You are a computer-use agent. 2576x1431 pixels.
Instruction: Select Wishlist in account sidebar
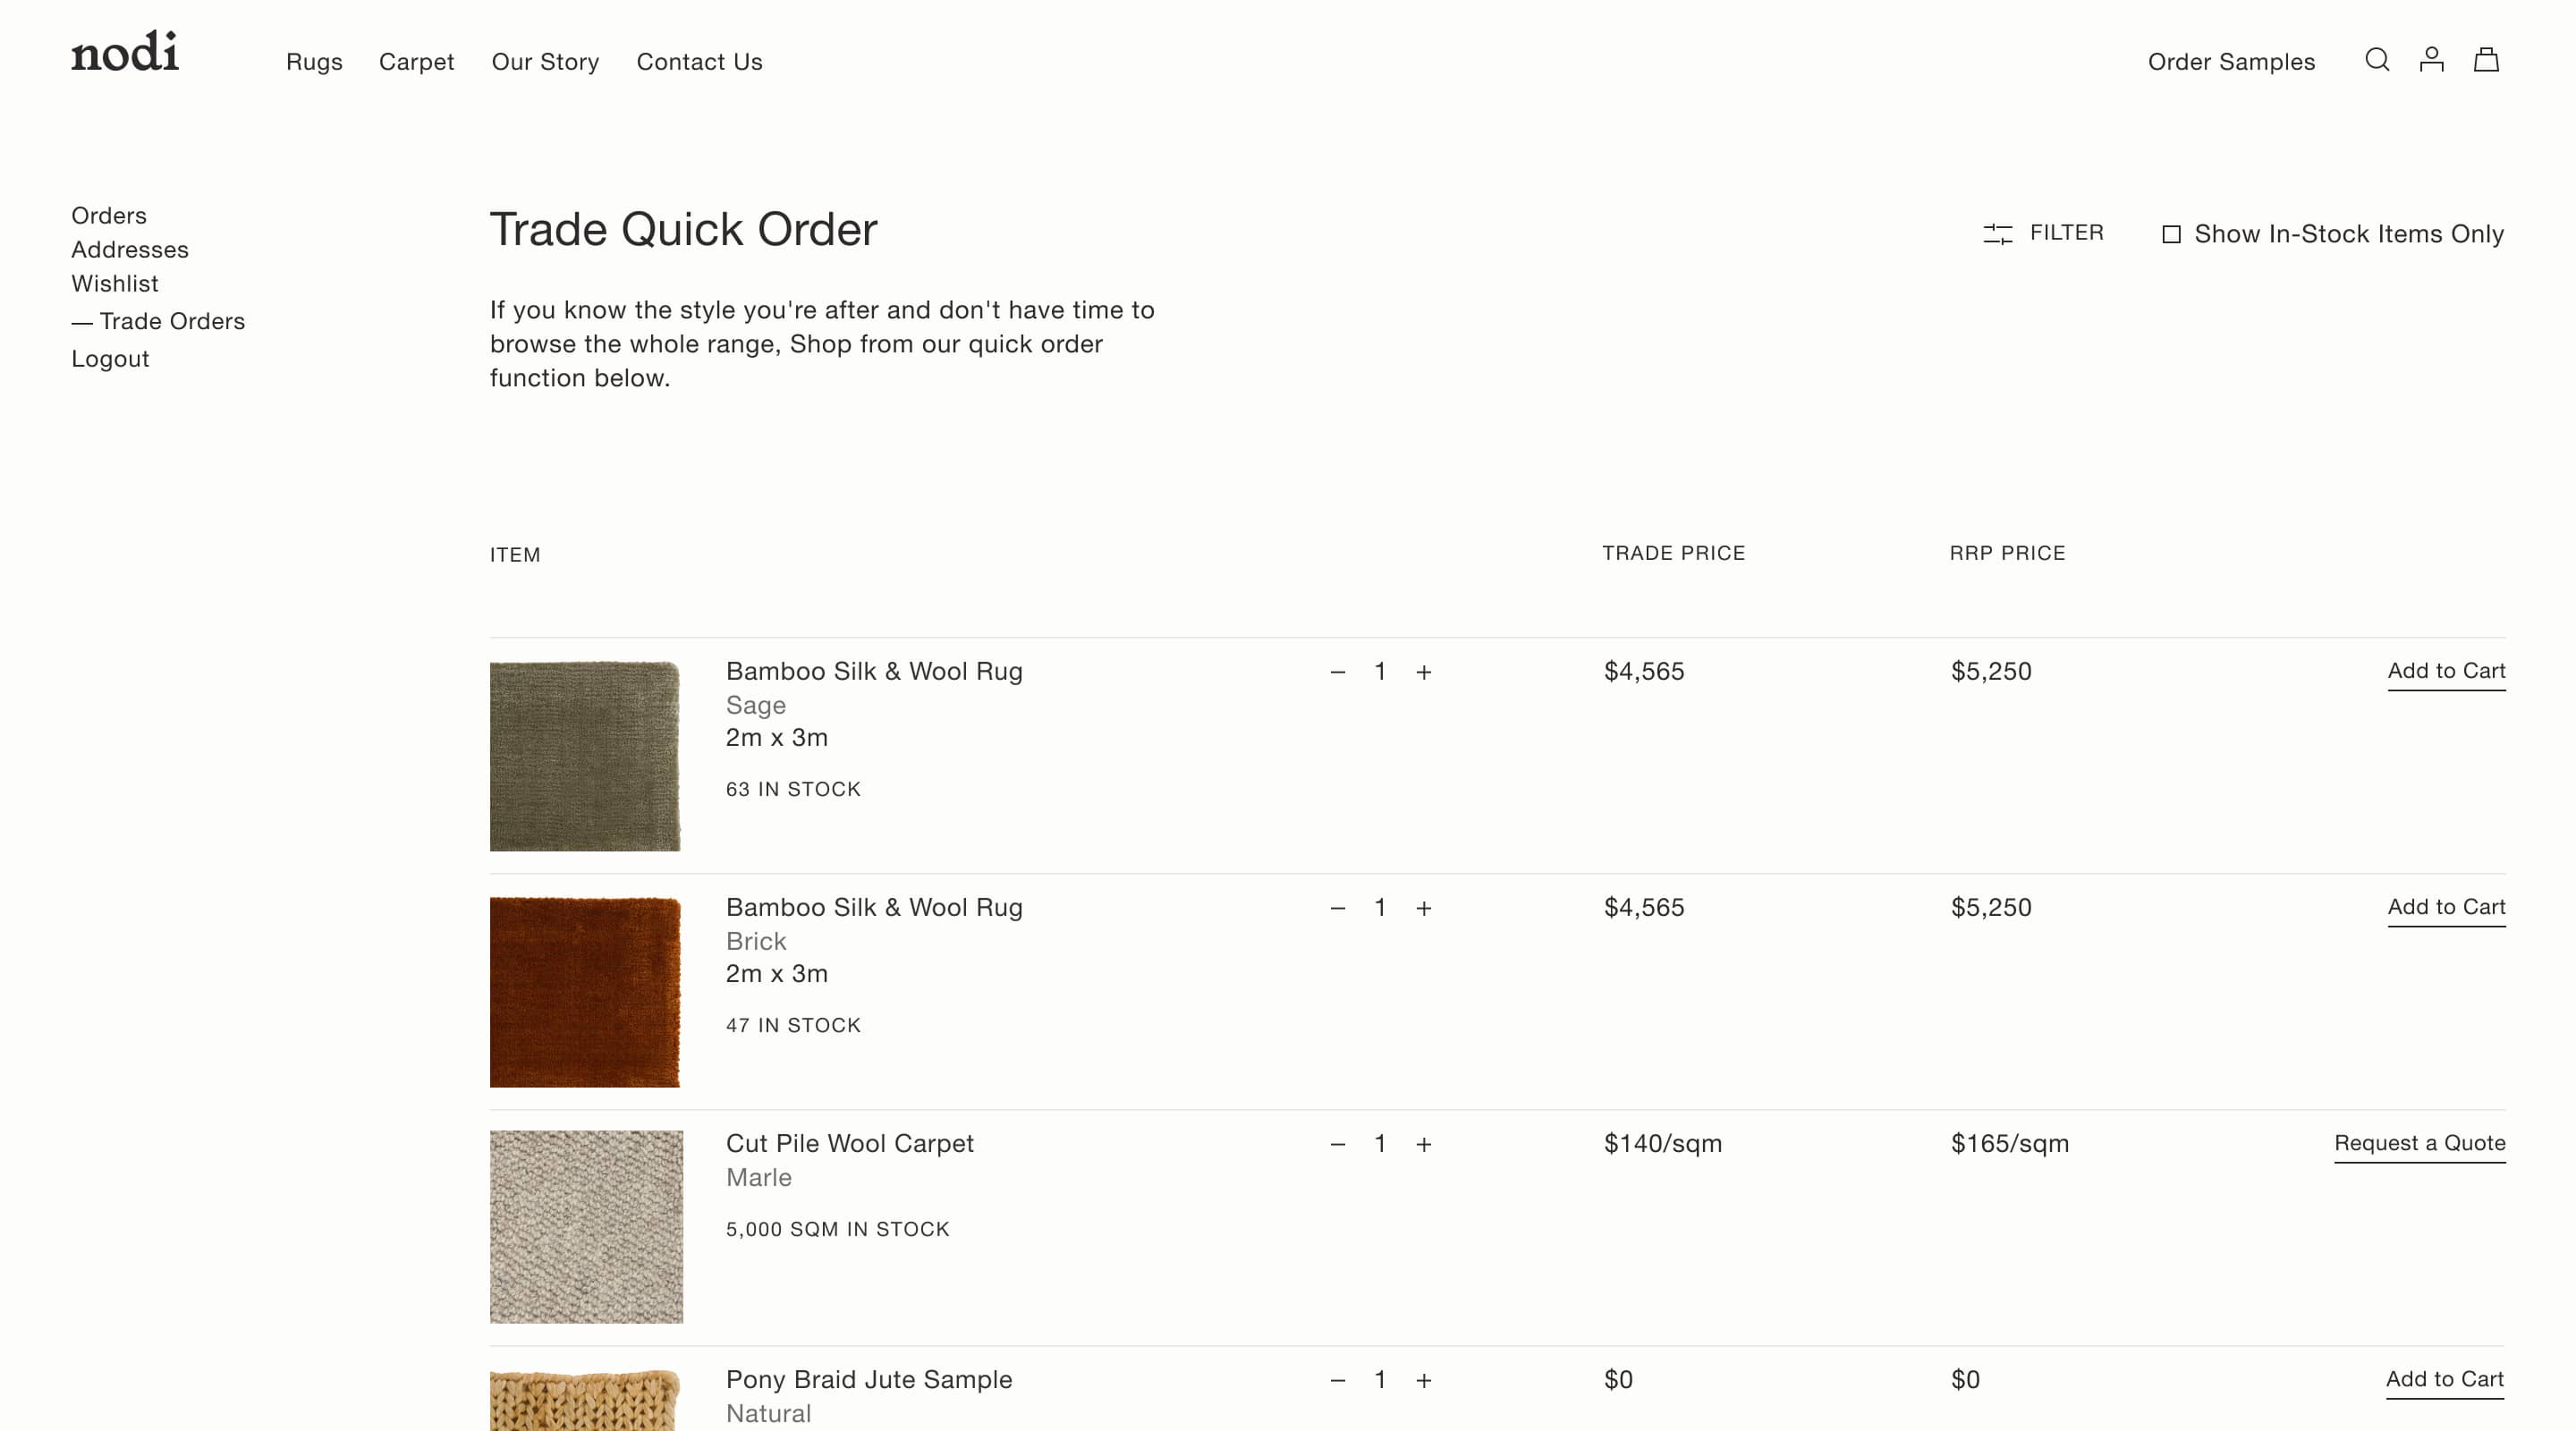[x=114, y=284]
